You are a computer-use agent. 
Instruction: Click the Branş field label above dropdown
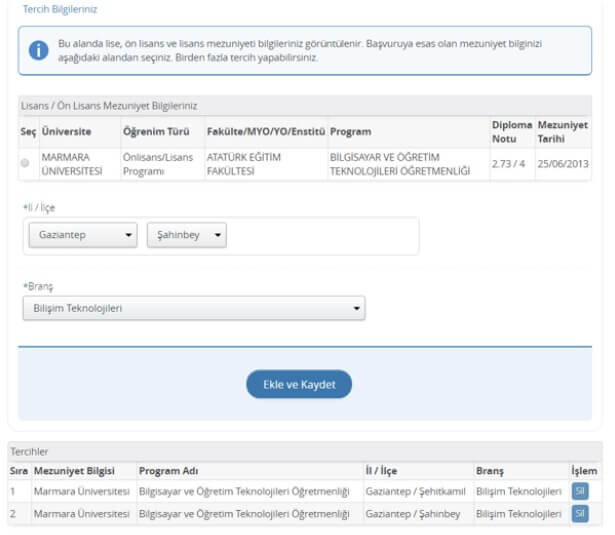38,286
